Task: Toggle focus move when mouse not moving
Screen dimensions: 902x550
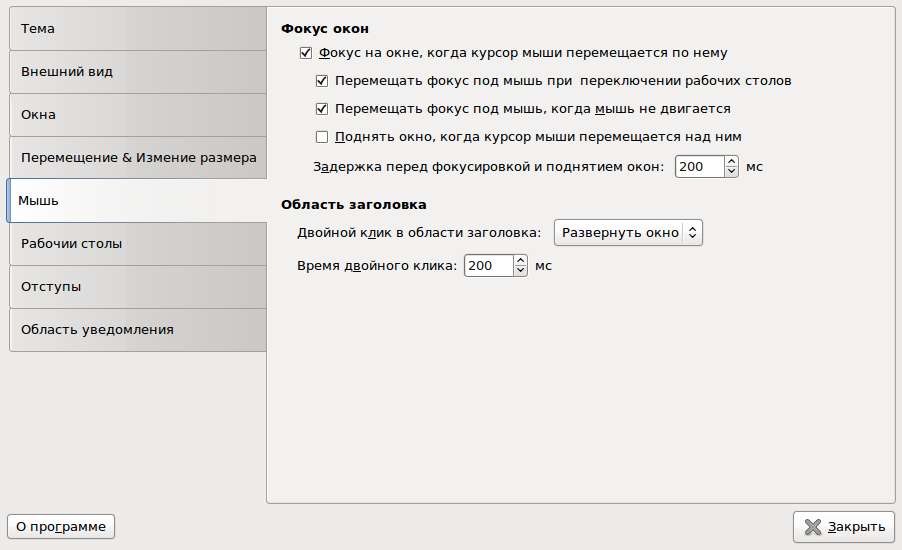Action: pyautogui.click(x=322, y=109)
